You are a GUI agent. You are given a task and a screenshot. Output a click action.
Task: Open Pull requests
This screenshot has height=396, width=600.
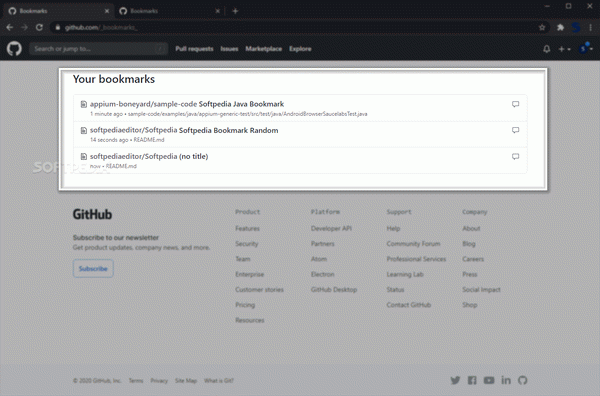click(x=194, y=49)
